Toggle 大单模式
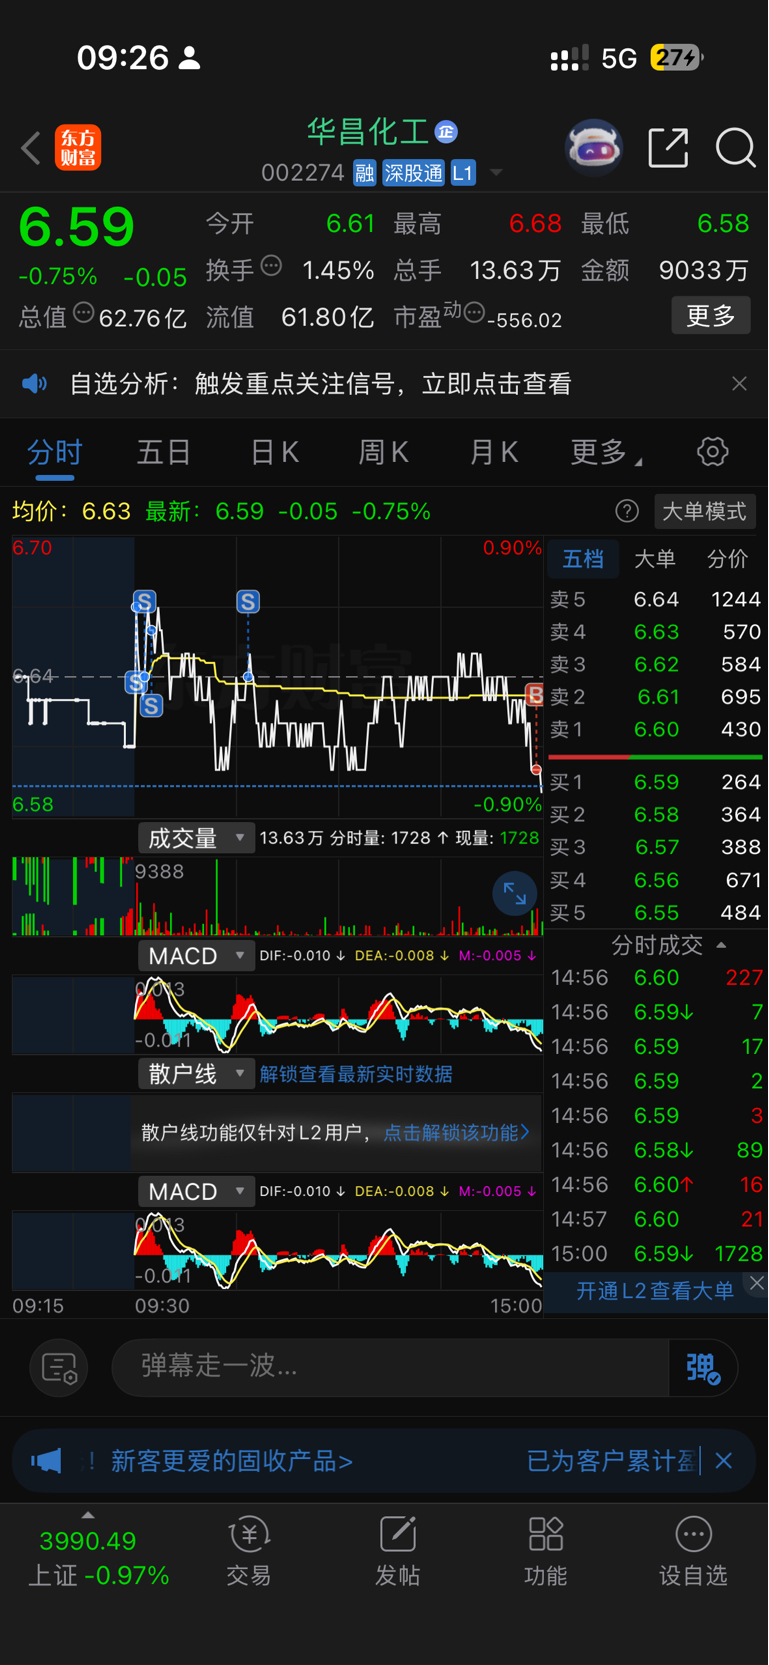The image size is (769, 1665). [705, 512]
